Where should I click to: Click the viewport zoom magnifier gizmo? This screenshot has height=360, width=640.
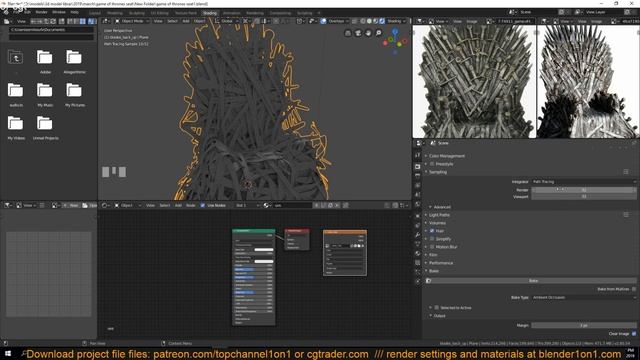(x=378, y=33)
